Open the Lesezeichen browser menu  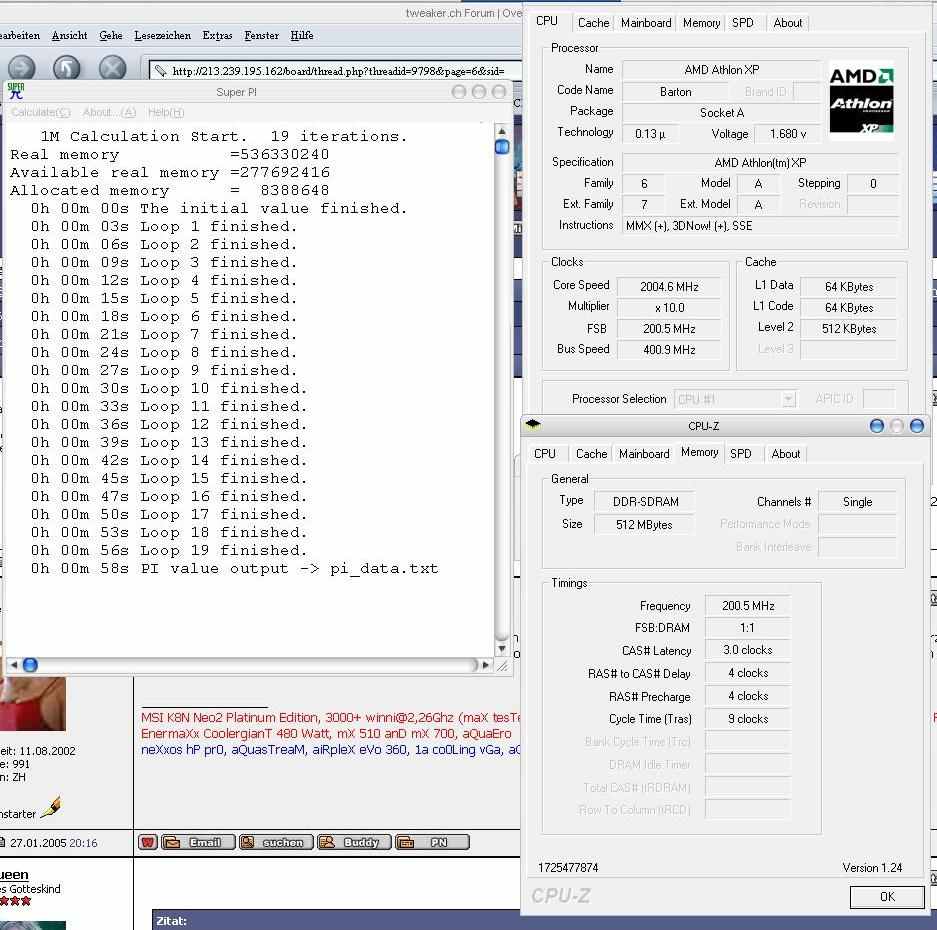click(162, 35)
